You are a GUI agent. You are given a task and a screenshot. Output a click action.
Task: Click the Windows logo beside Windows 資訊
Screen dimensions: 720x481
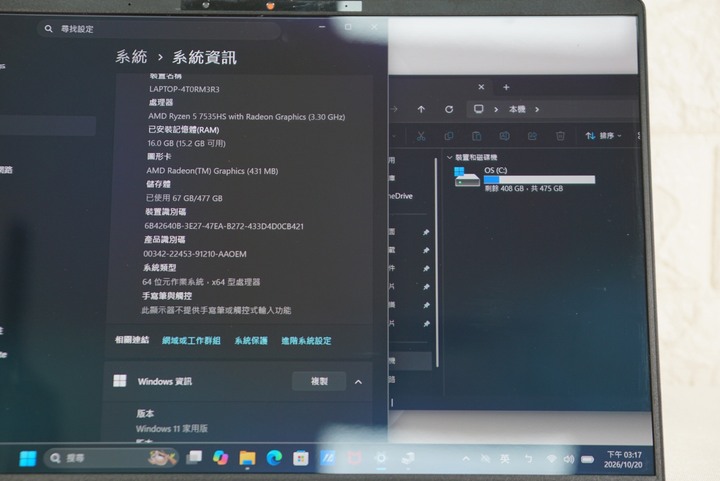coord(120,380)
